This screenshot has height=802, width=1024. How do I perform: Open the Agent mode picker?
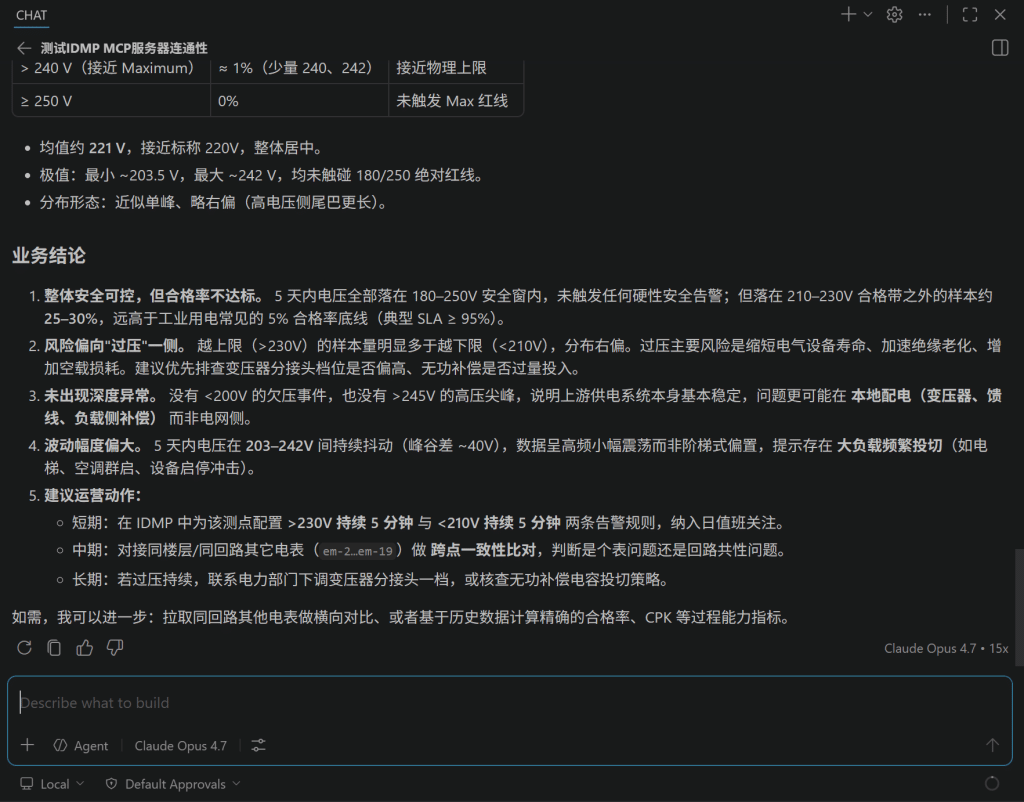pyautogui.click(x=81, y=745)
